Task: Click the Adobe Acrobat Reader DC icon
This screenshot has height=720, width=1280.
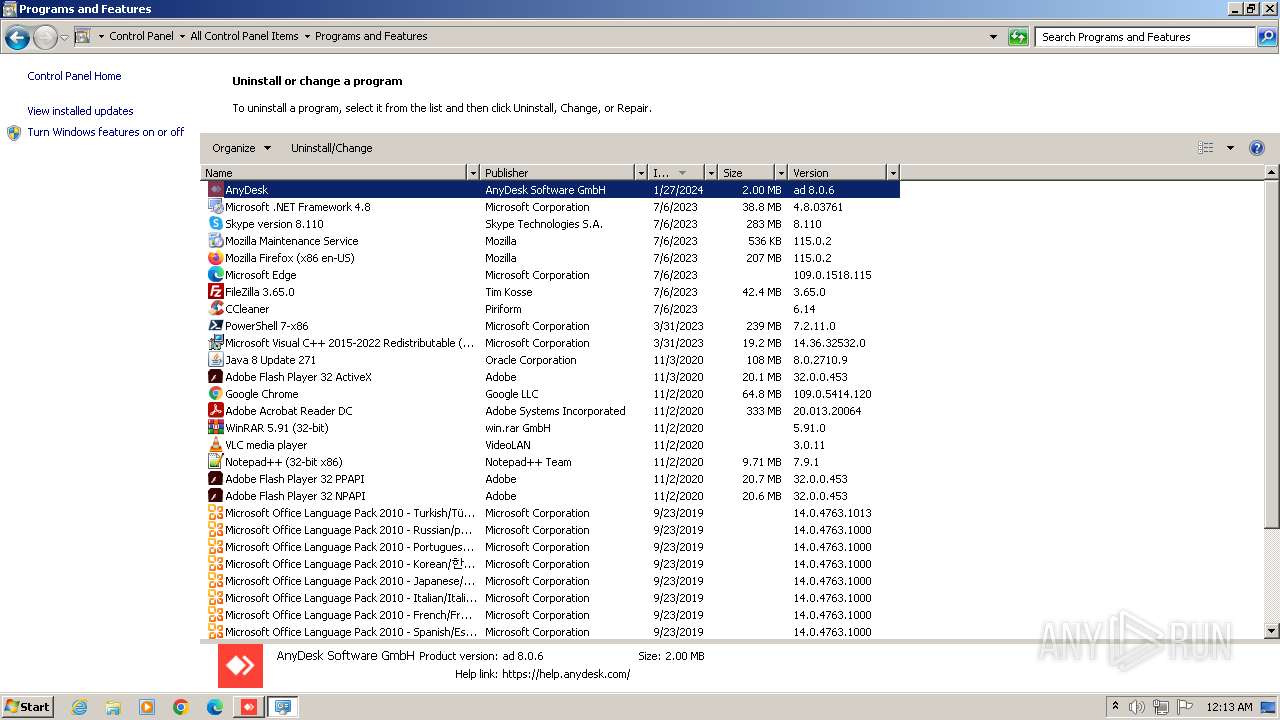Action: (215, 410)
